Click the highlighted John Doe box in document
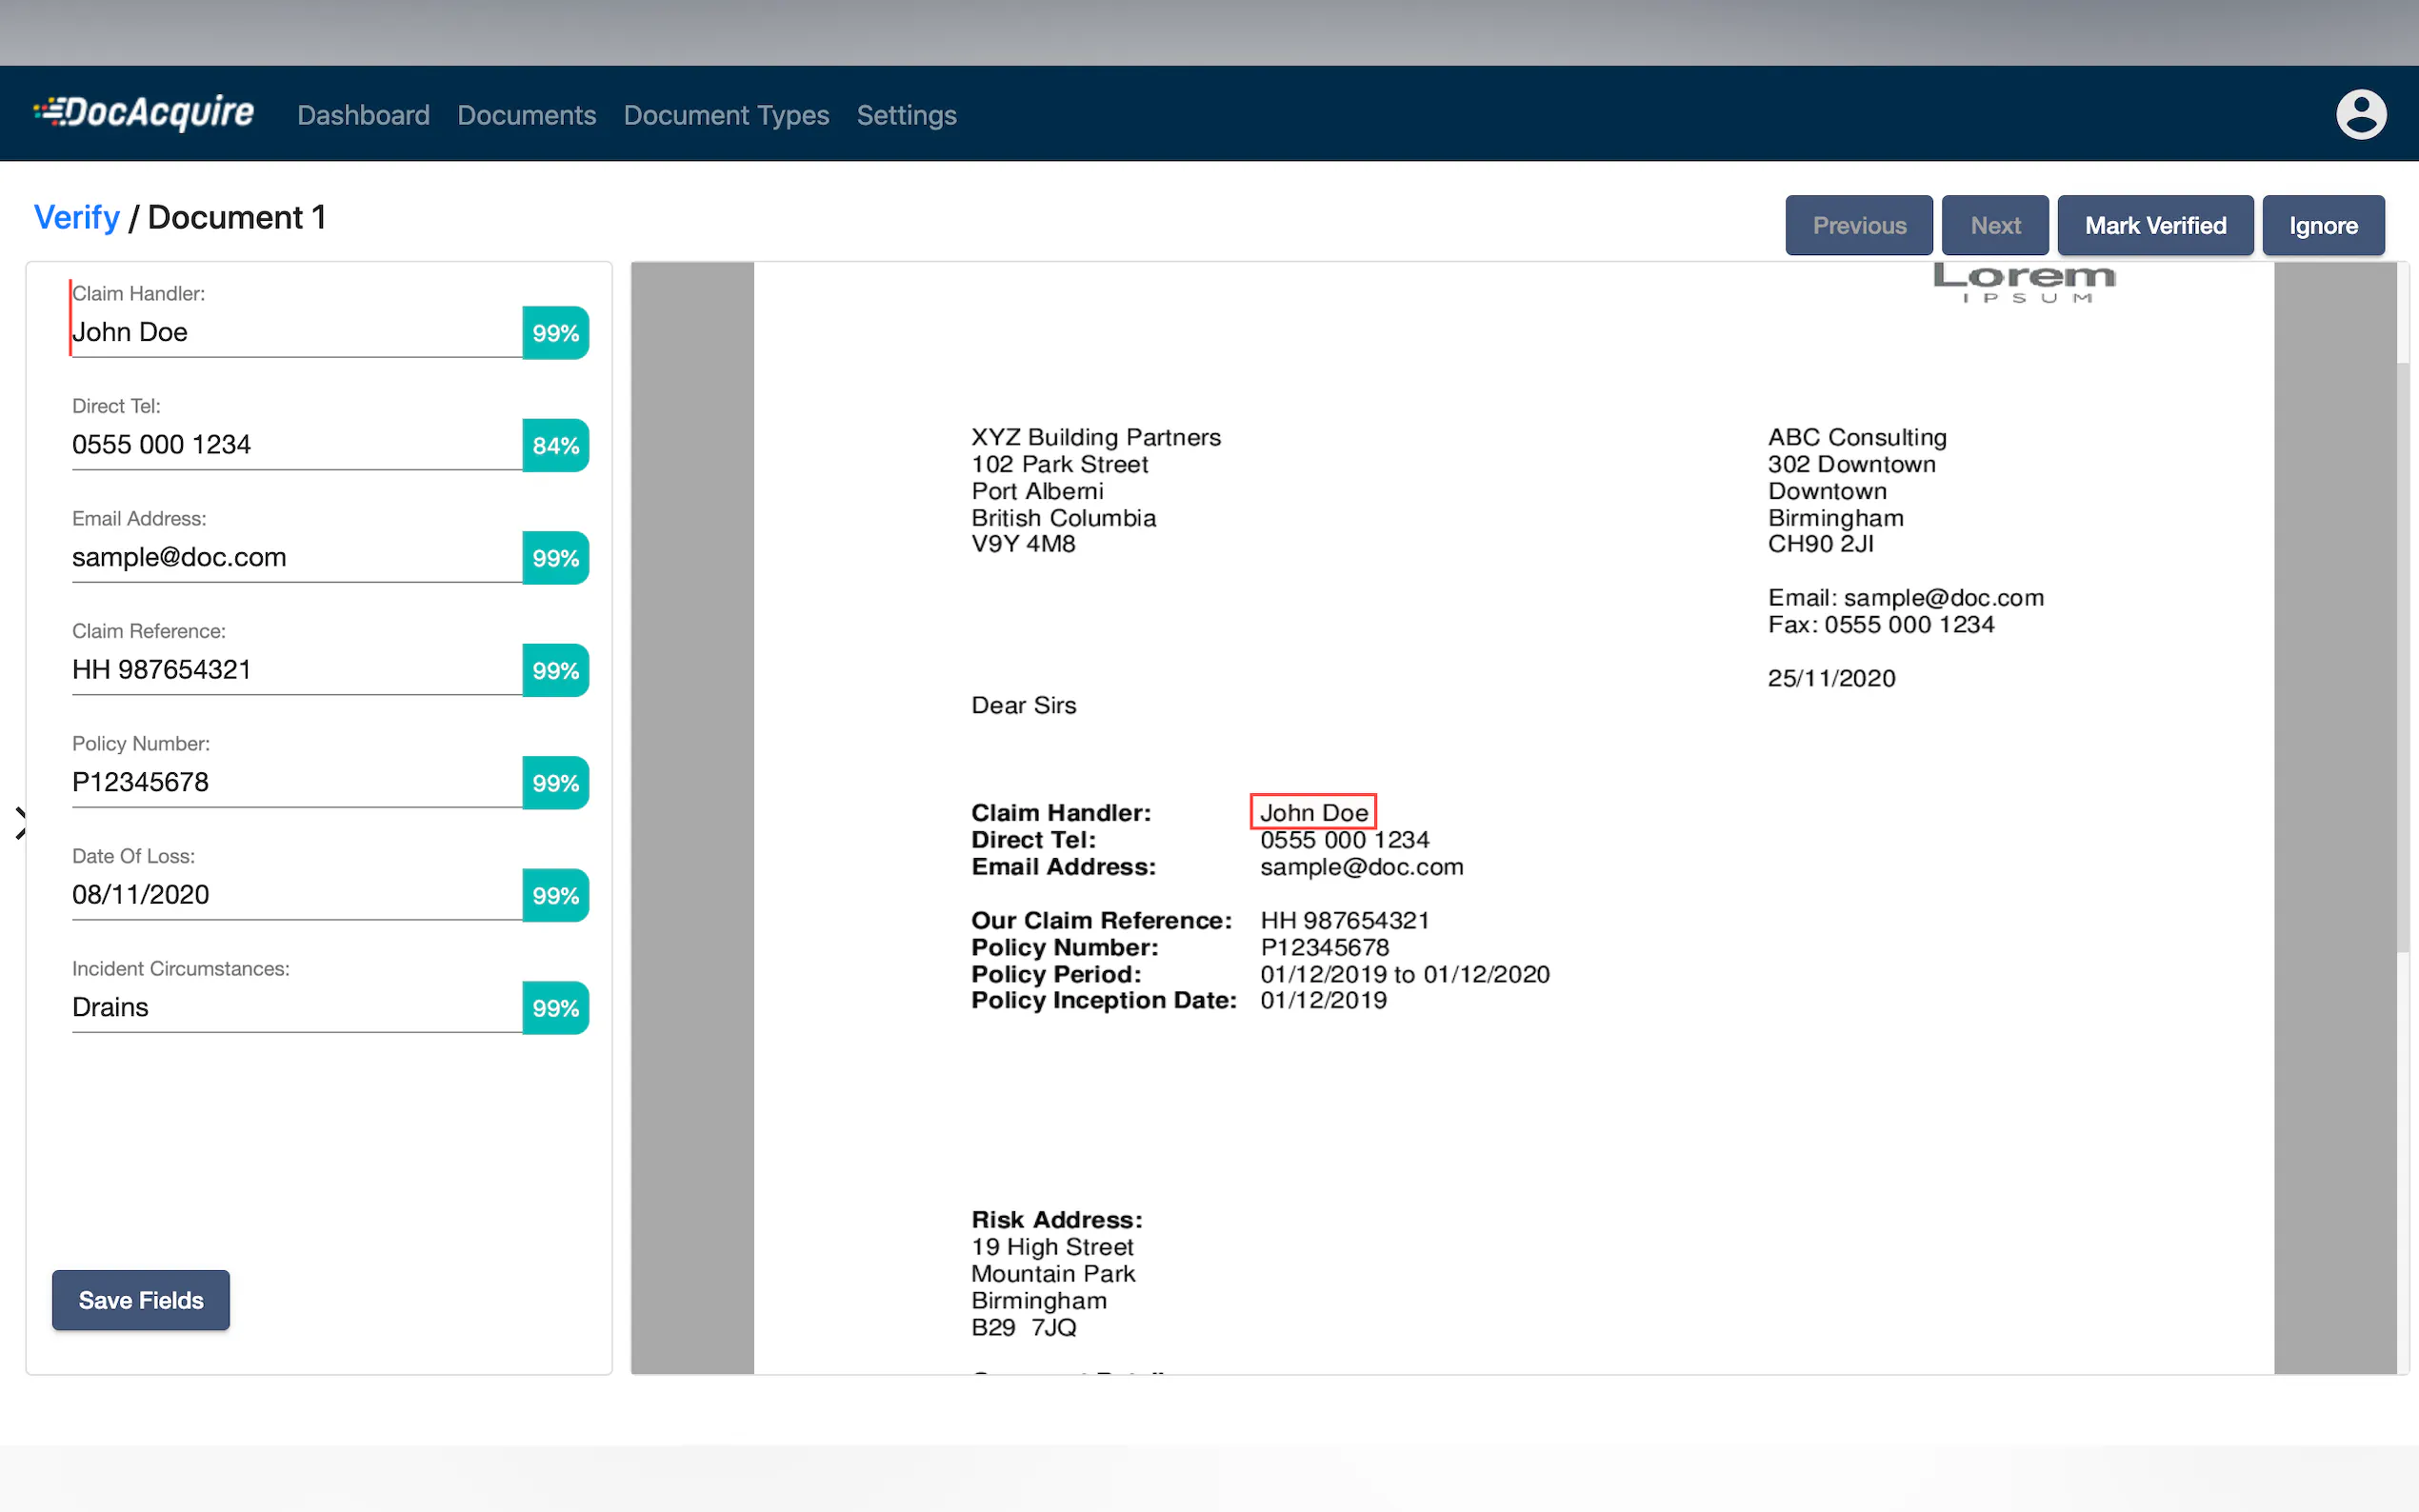Viewport: 2419px width, 1512px height. point(1313,812)
